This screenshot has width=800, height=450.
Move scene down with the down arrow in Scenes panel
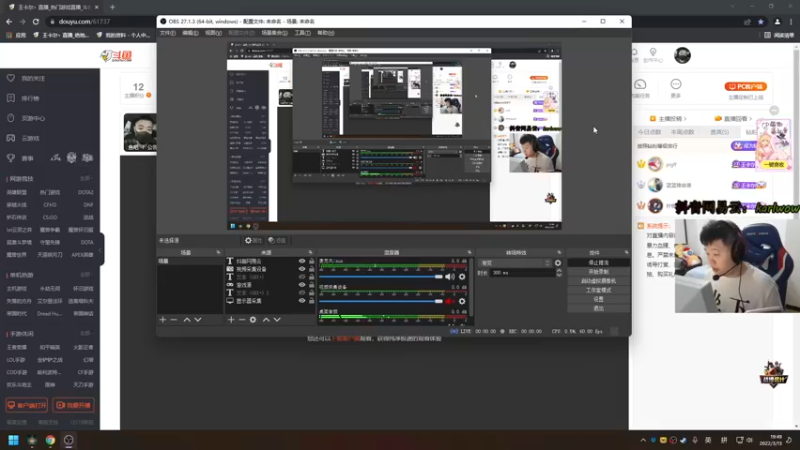pos(198,319)
